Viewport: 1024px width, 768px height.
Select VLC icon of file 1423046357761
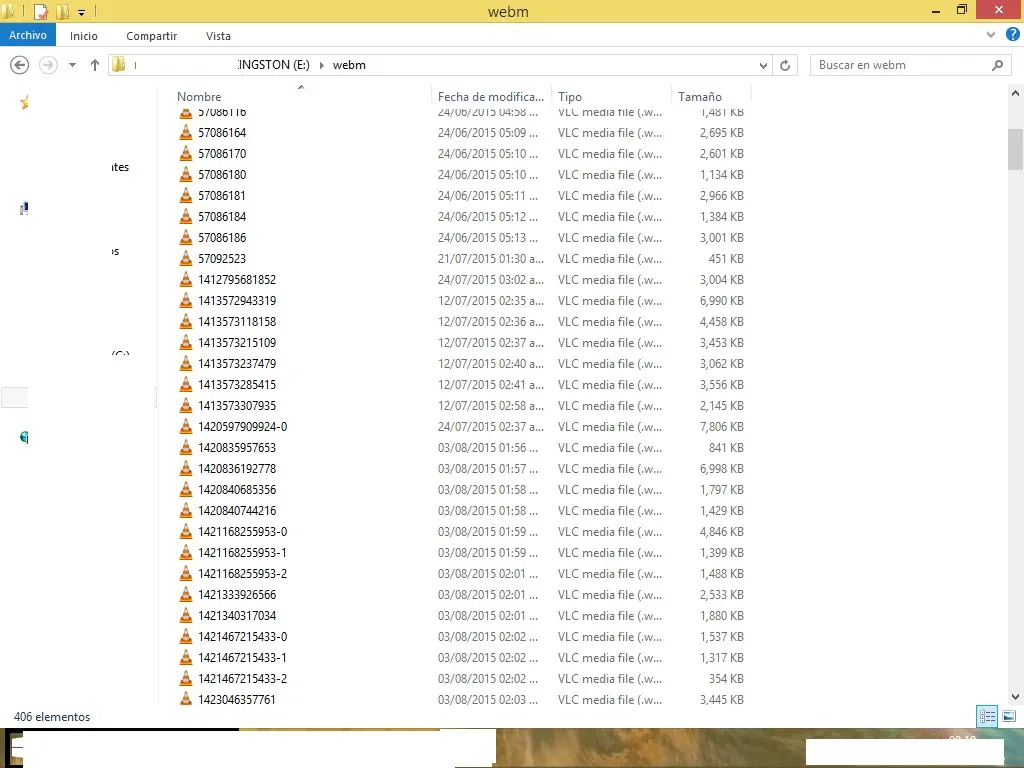click(186, 699)
